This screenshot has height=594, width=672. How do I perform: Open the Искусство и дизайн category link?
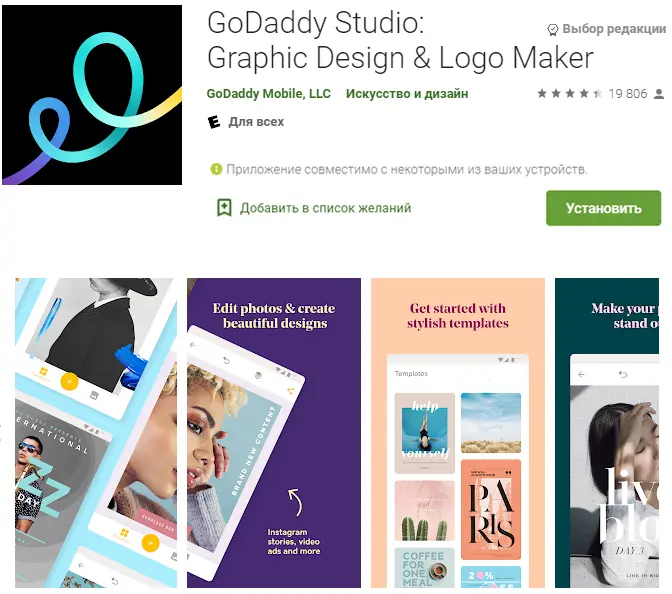pos(407,93)
